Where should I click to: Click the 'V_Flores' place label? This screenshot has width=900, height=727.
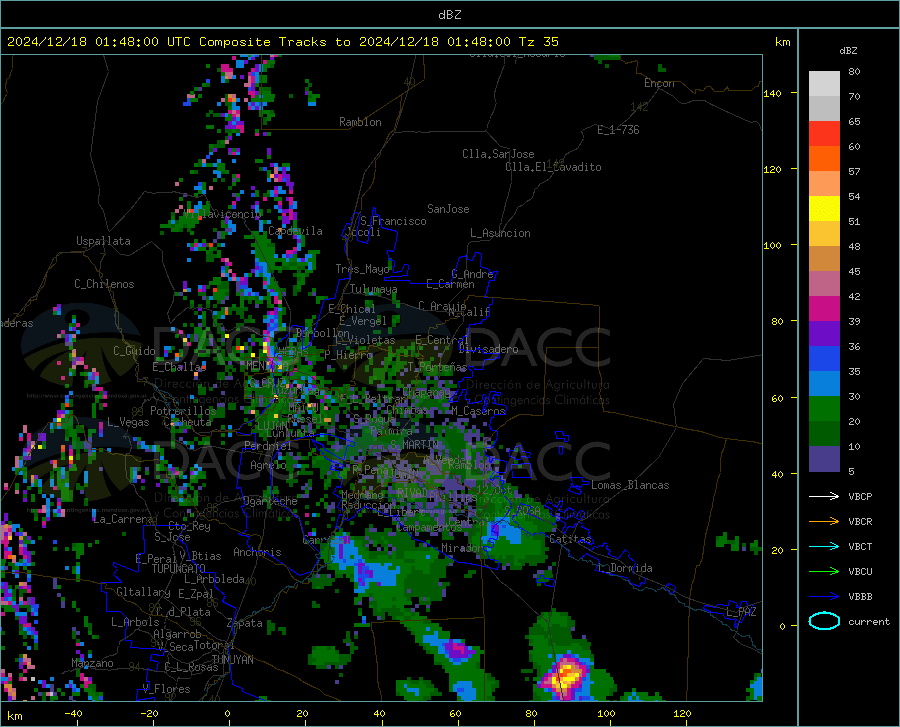[166, 689]
